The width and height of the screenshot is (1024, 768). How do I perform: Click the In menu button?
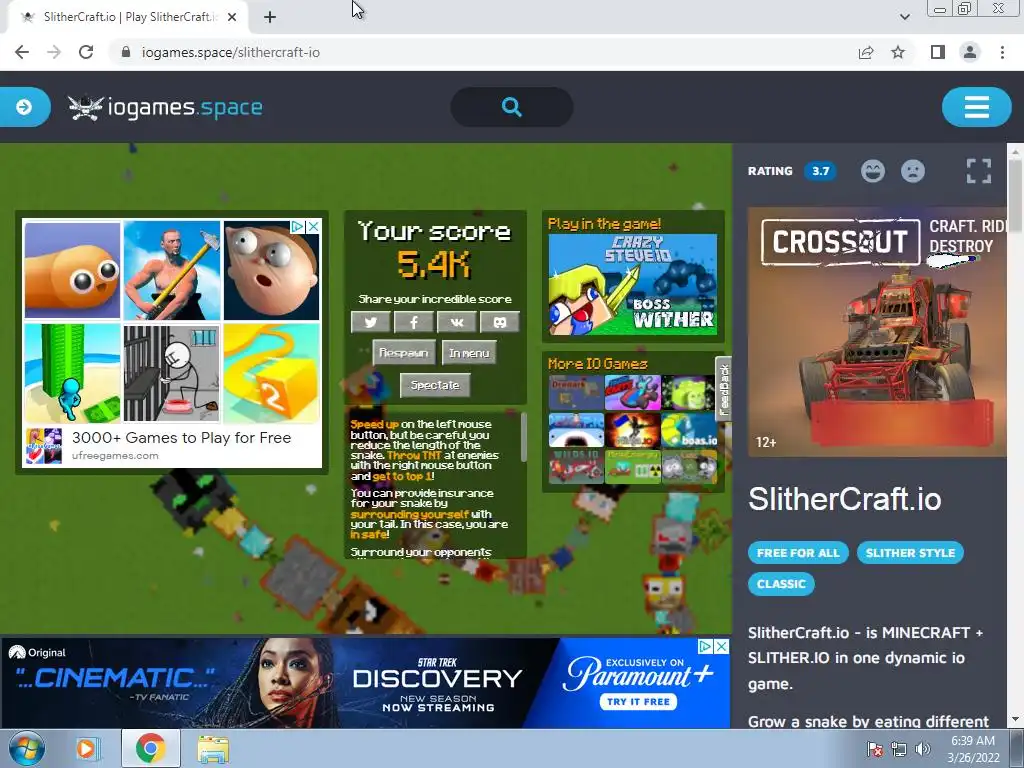(469, 353)
